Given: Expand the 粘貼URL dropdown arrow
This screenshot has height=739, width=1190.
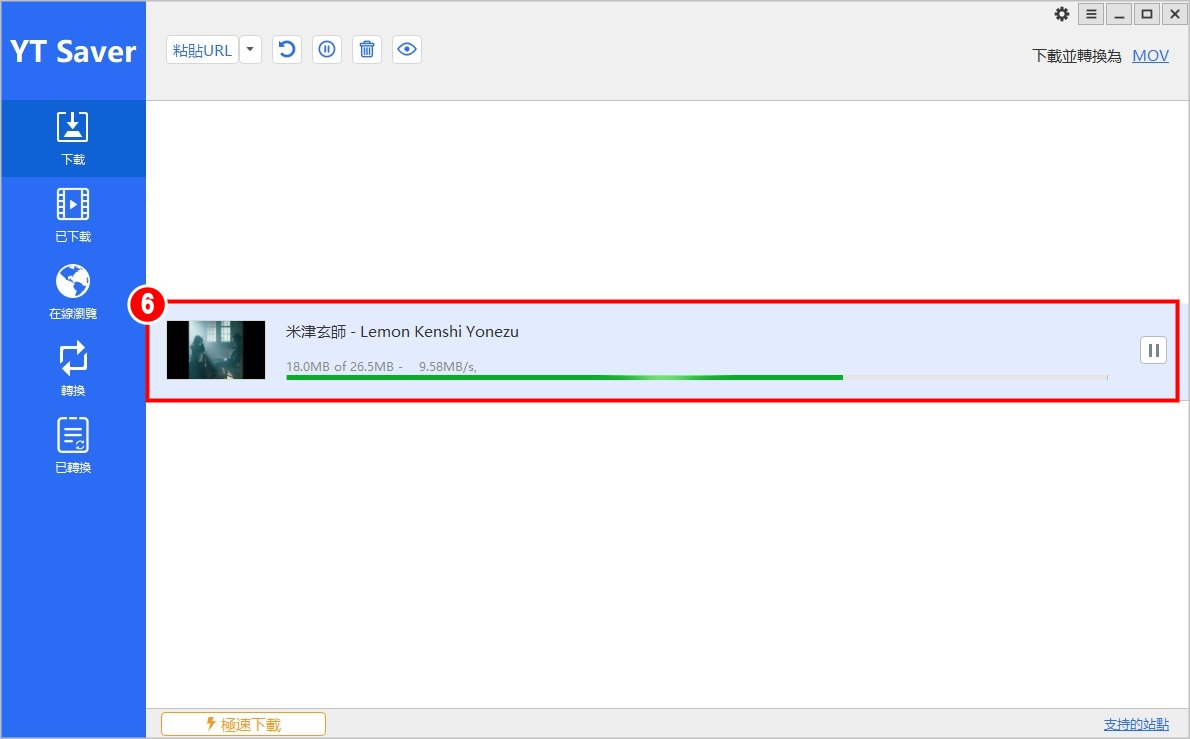Looking at the screenshot, I should (250, 50).
